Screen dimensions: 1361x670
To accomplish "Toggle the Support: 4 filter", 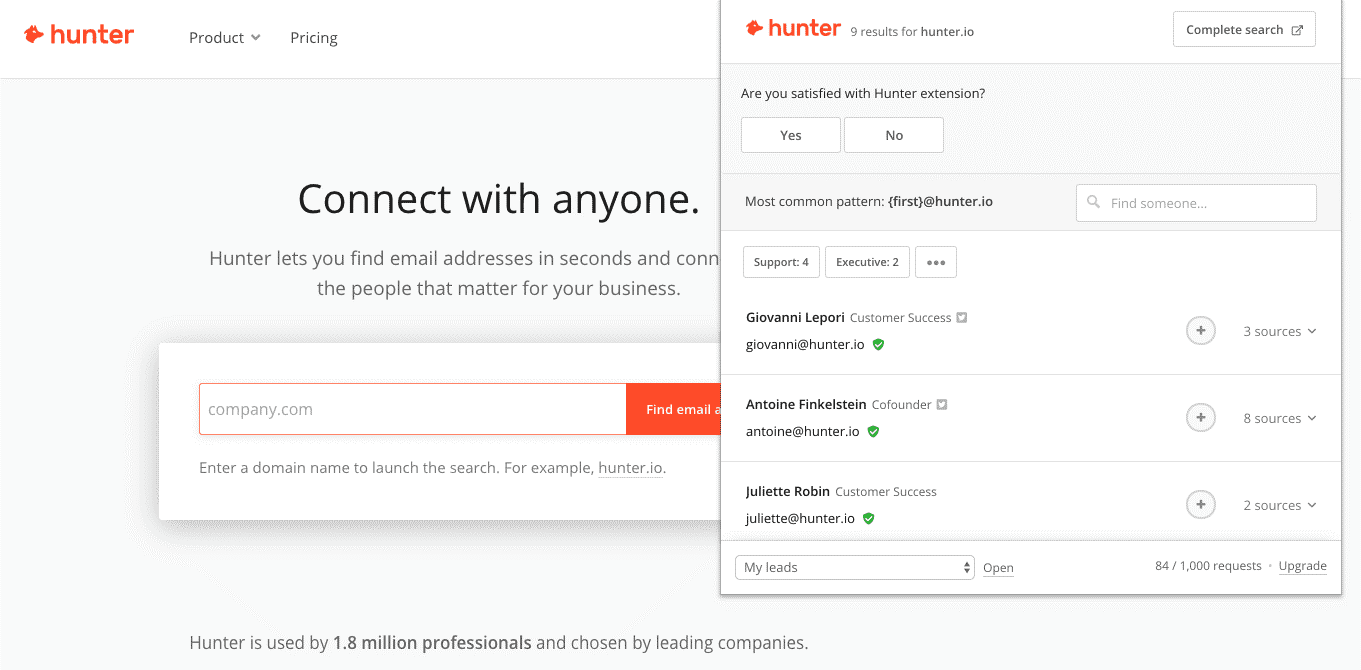I will tap(781, 262).
